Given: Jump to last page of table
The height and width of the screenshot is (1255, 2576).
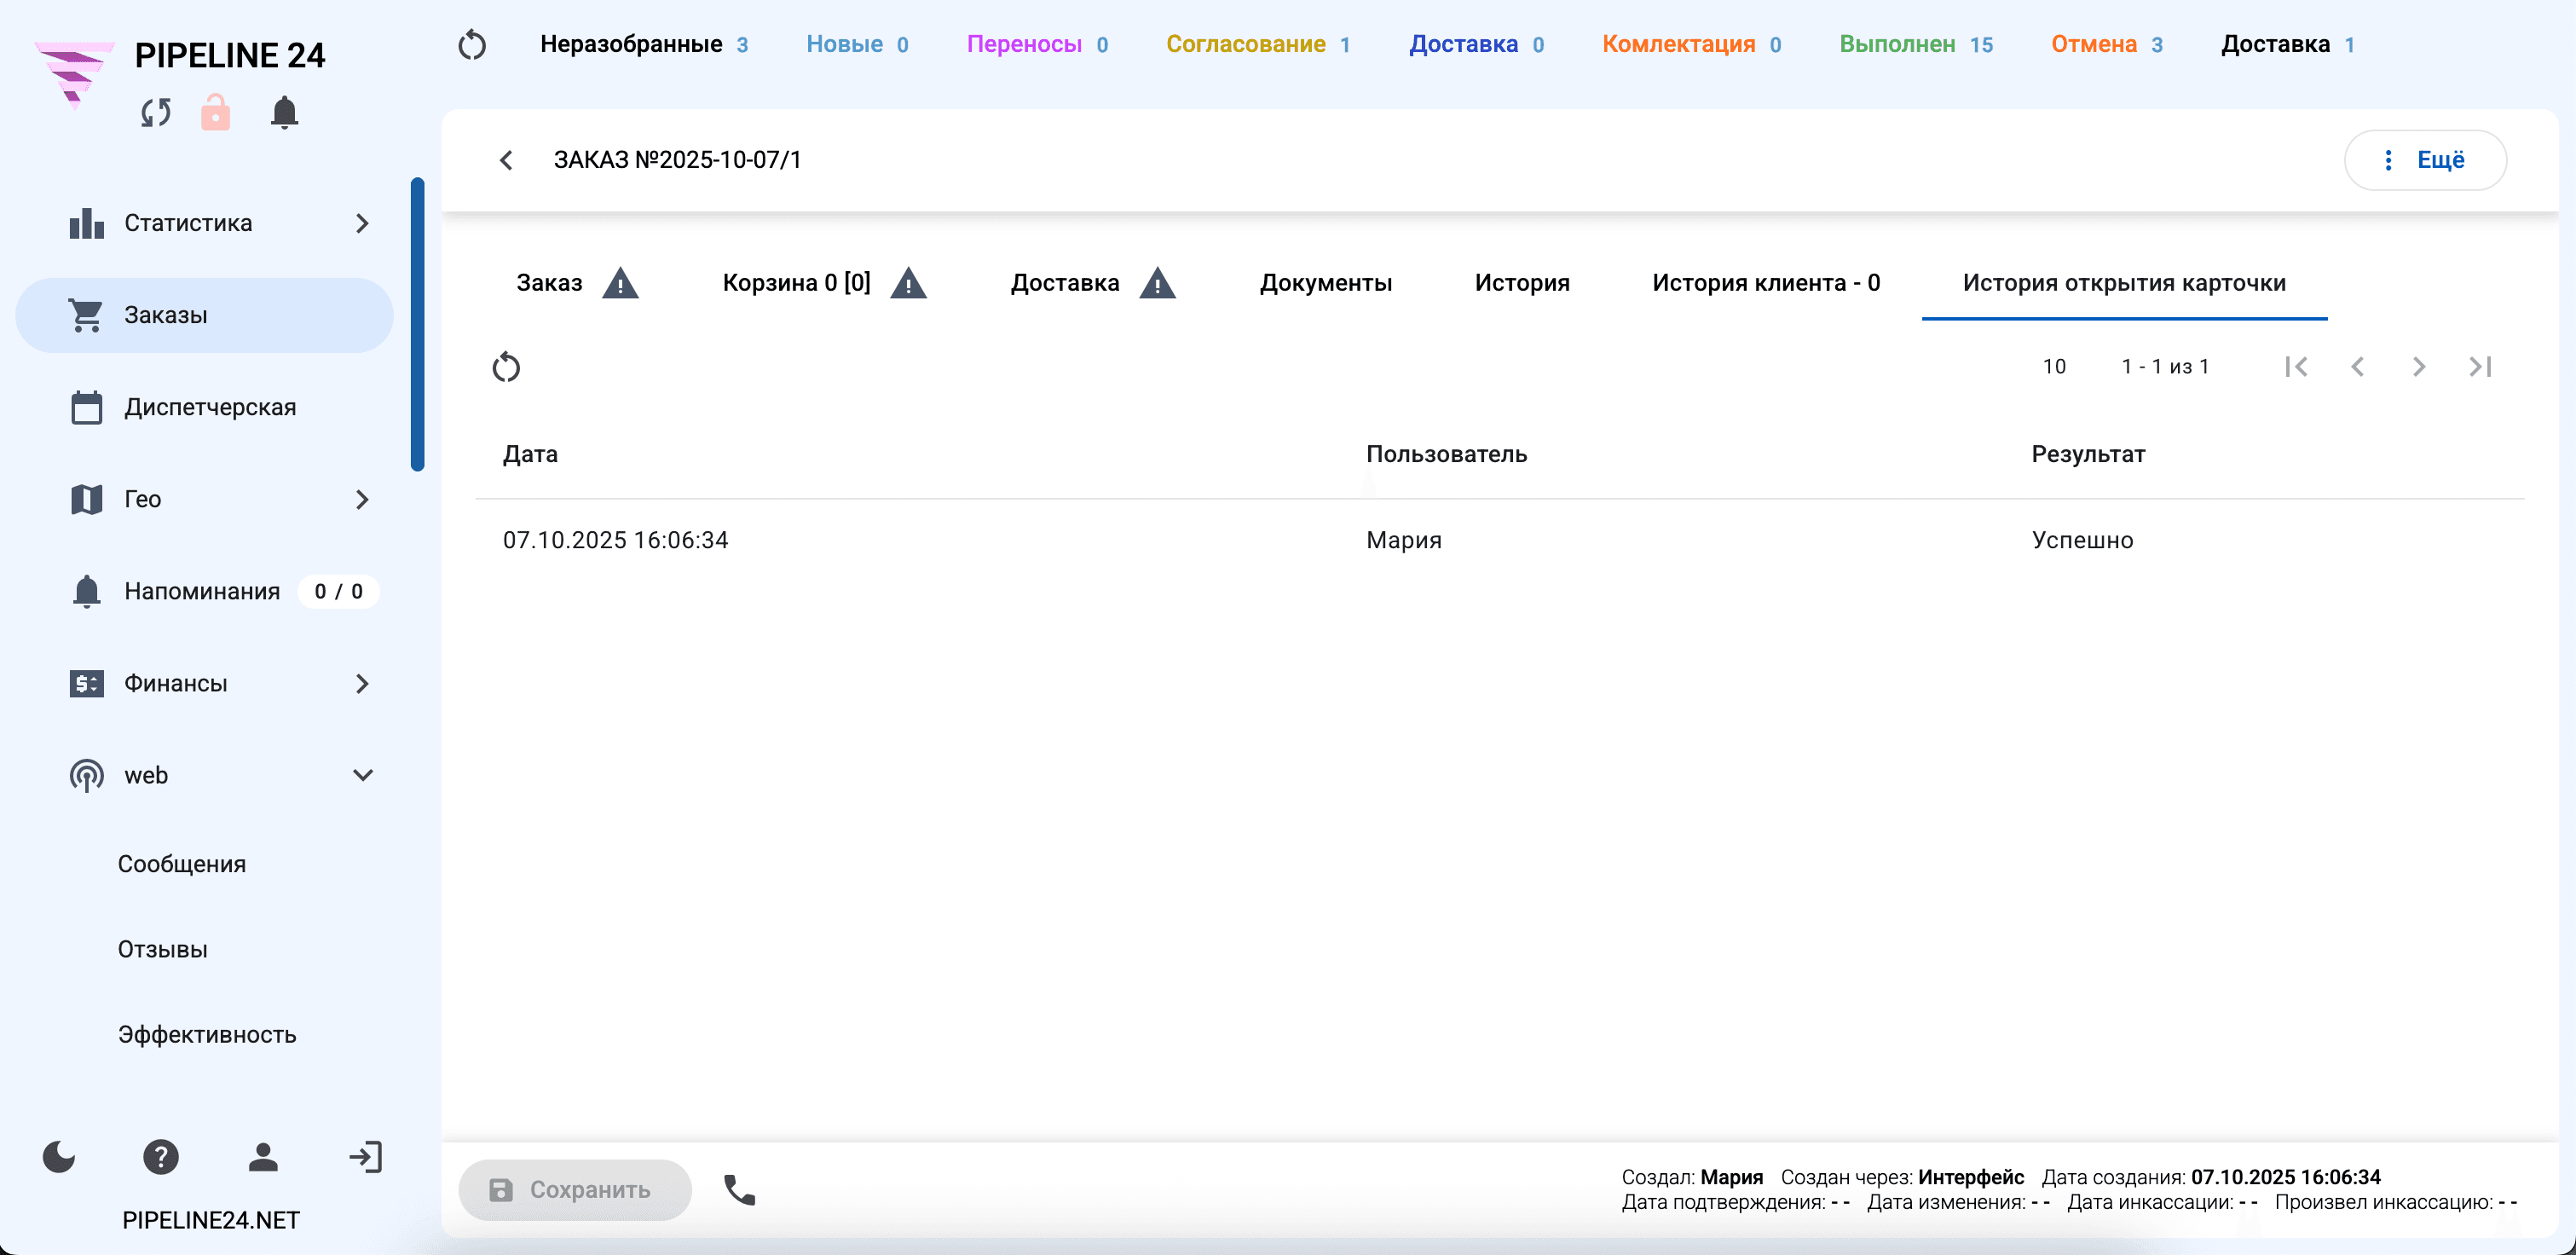Looking at the screenshot, I should point(2480,367).
